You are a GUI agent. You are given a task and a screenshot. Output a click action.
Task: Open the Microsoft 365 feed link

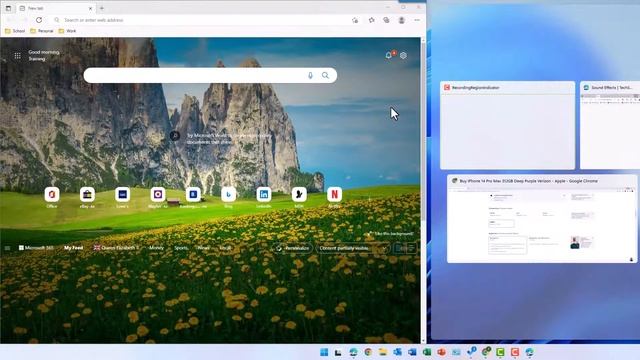(36, 248)
